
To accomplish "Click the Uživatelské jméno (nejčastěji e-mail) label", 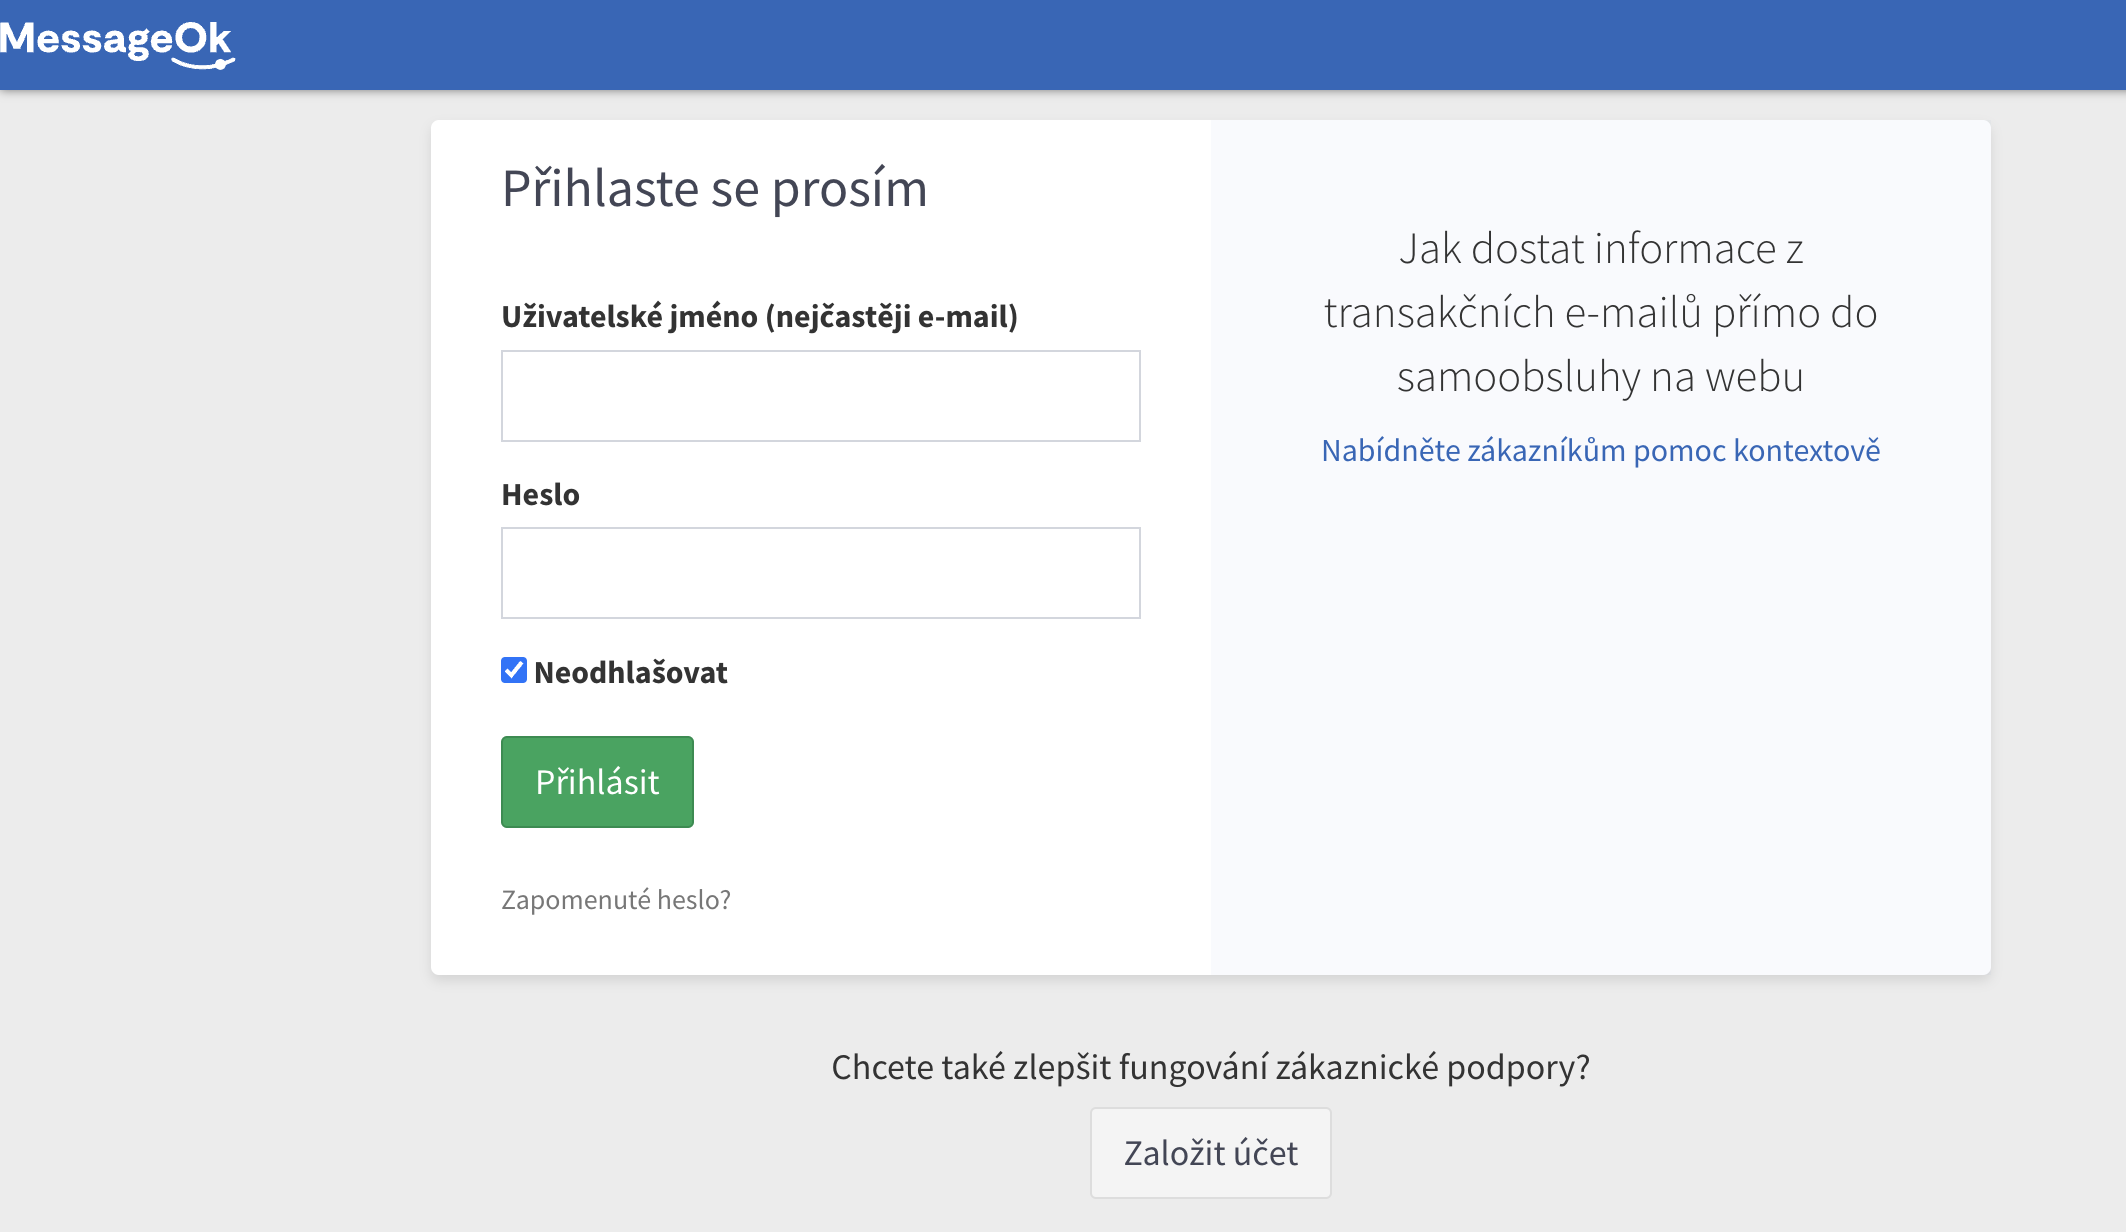I will [x=759, y=317].
